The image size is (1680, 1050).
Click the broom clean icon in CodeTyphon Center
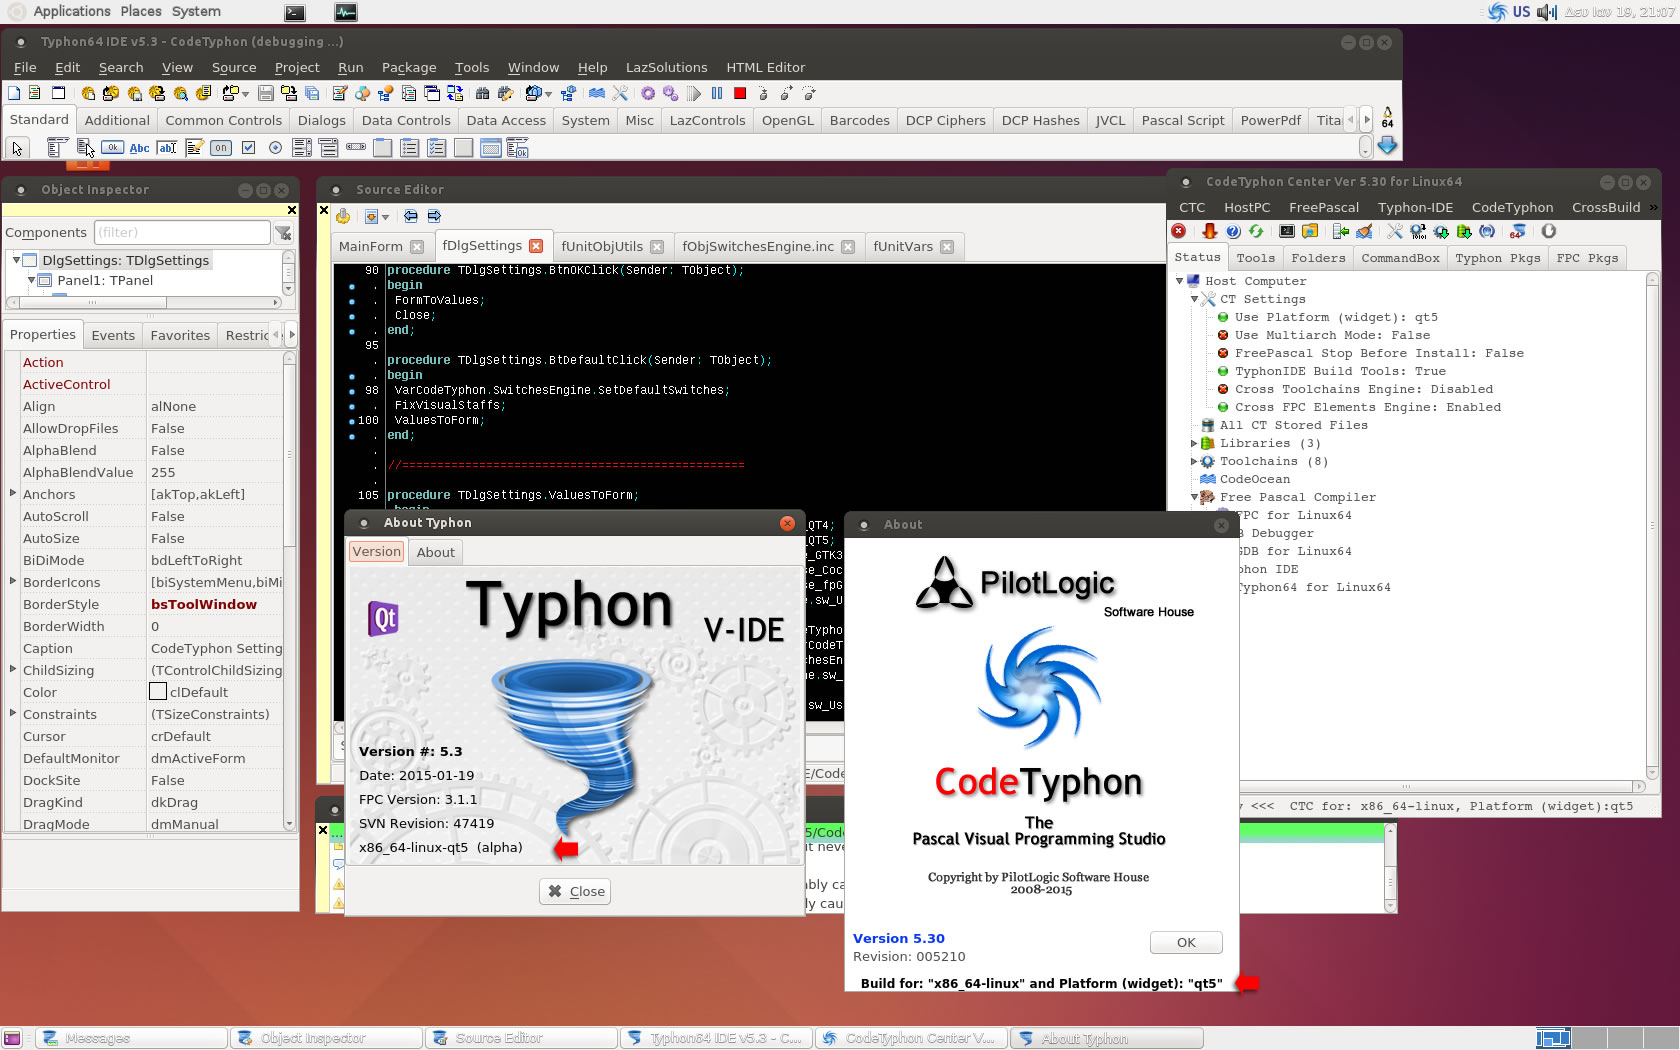(x=1364, y=231)
